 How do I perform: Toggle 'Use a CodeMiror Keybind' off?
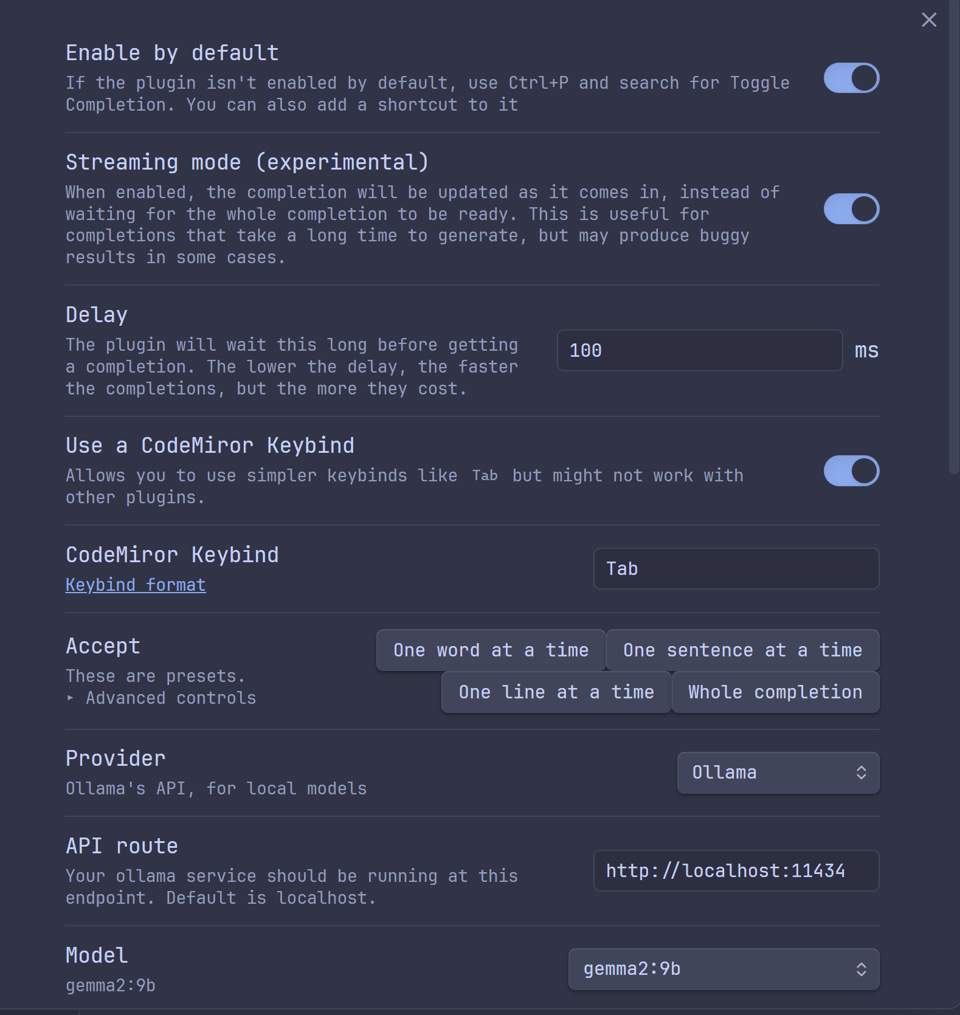pyautogui.click(x=851, y=471)
